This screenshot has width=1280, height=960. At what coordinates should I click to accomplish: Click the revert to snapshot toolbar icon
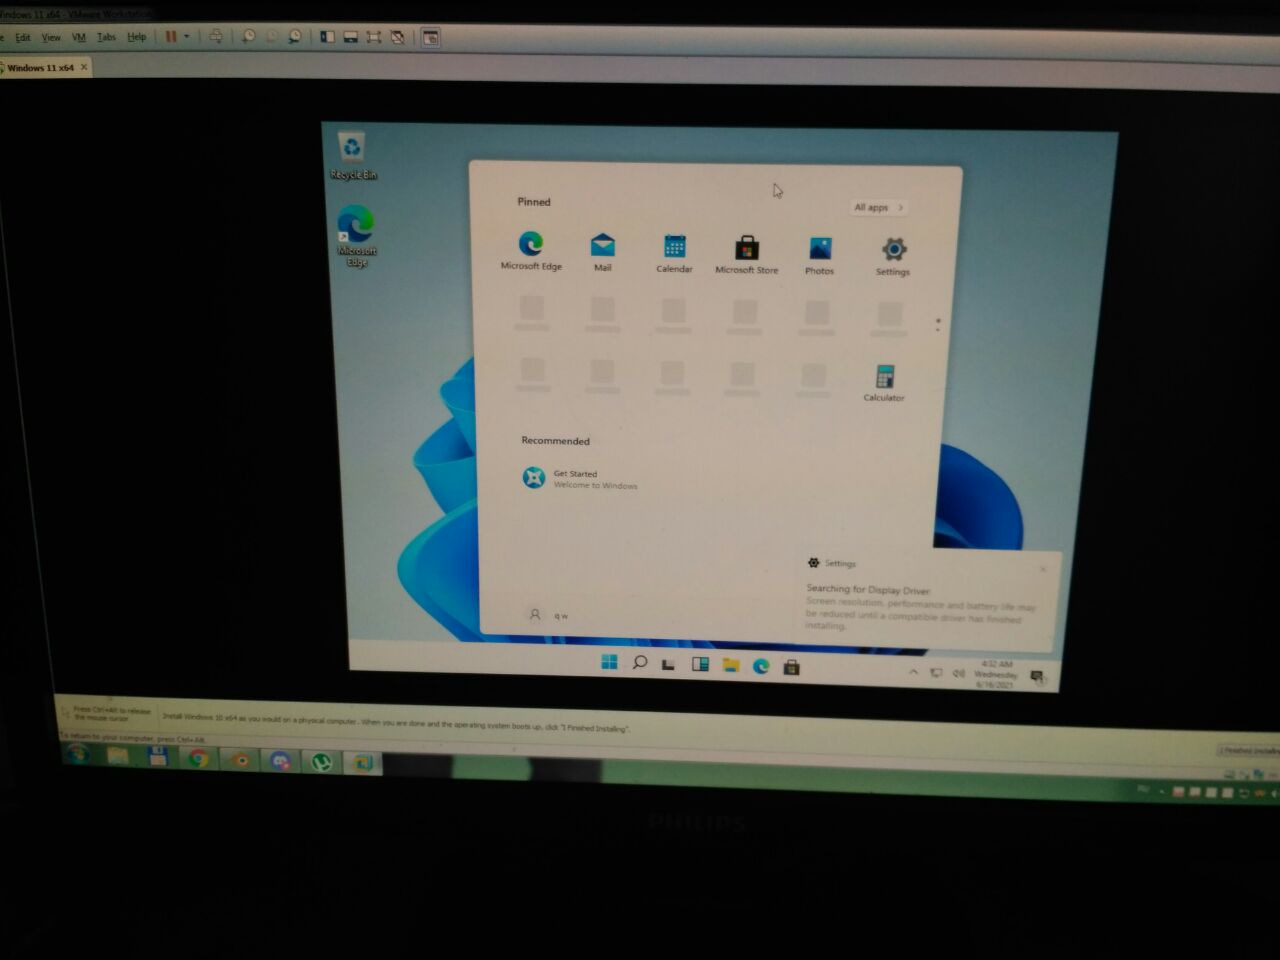click(x=272, y=37)
